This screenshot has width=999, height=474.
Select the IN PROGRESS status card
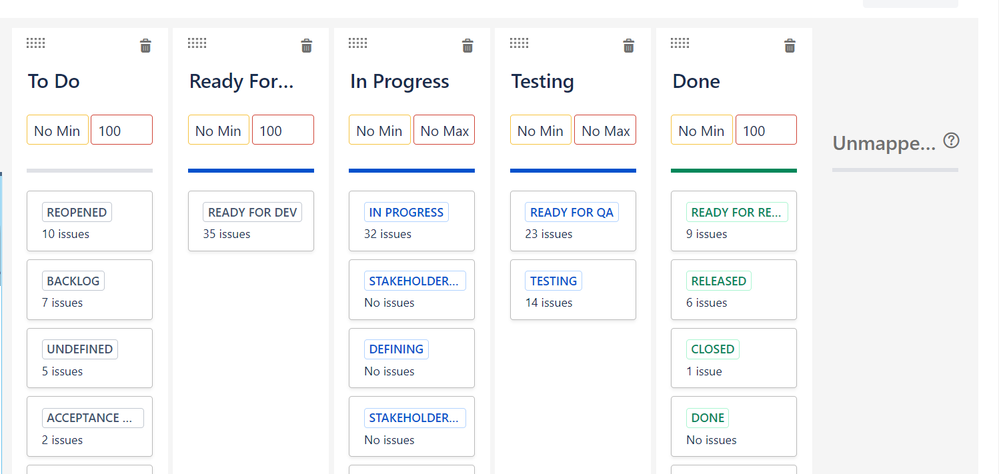click(412, 221)
